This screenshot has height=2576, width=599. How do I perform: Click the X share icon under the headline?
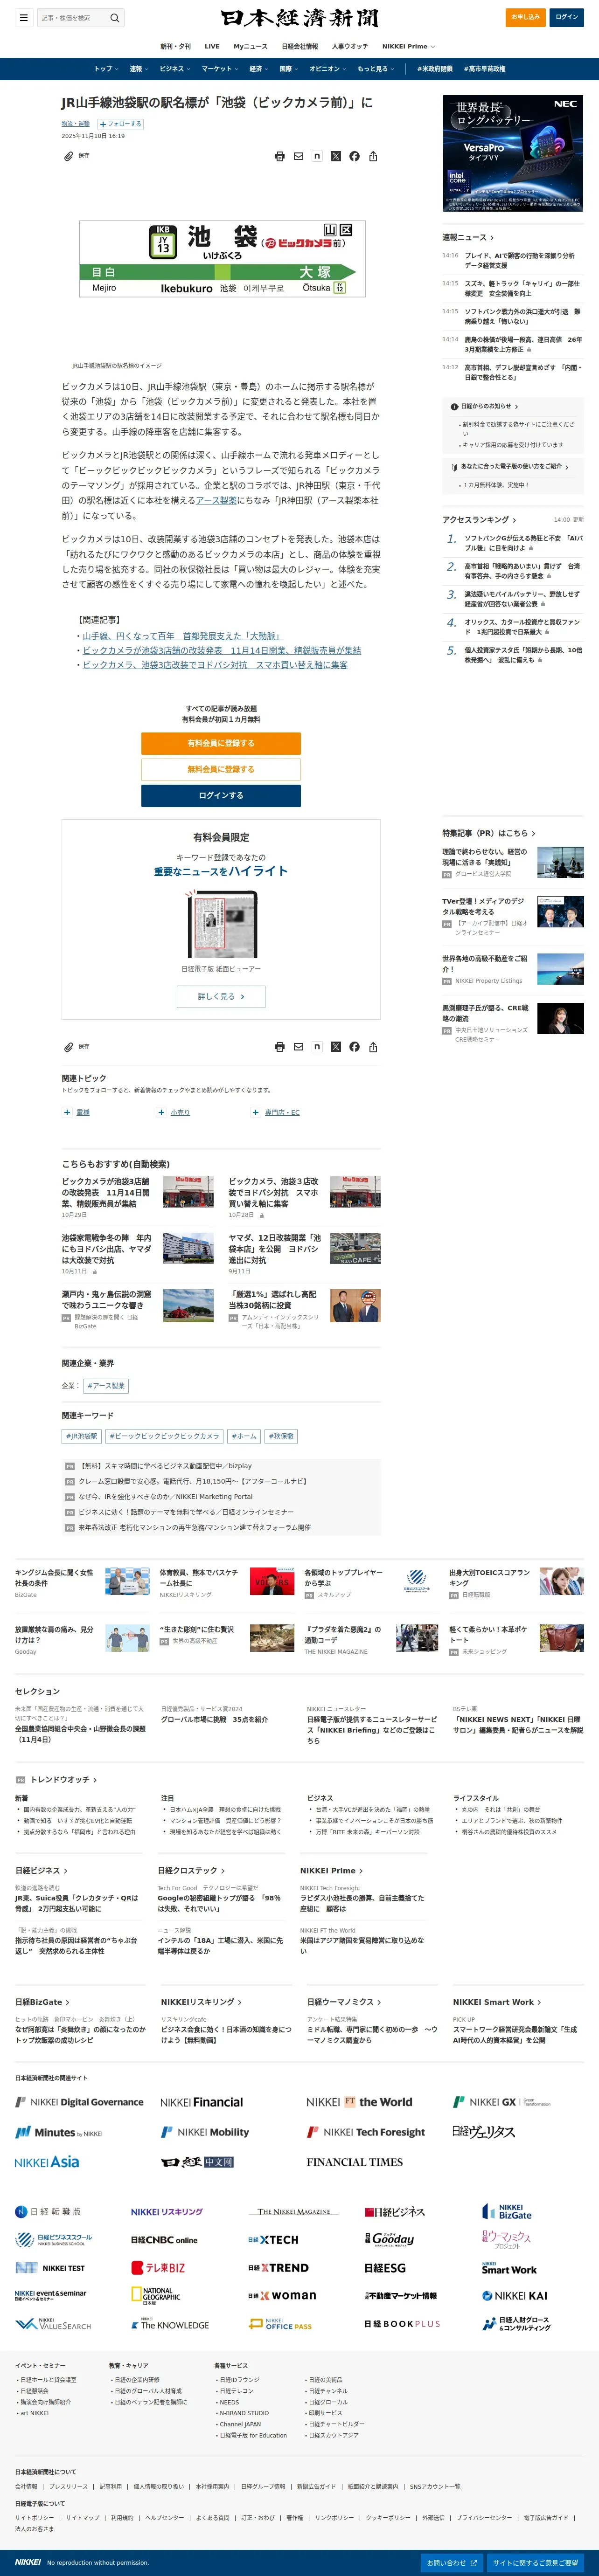336,156
